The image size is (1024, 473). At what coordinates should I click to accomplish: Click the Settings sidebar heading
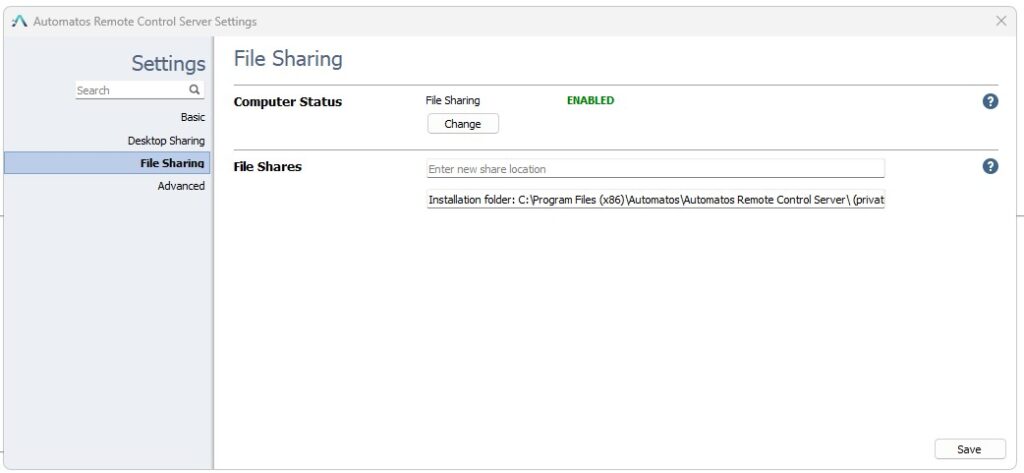point(168,63)
